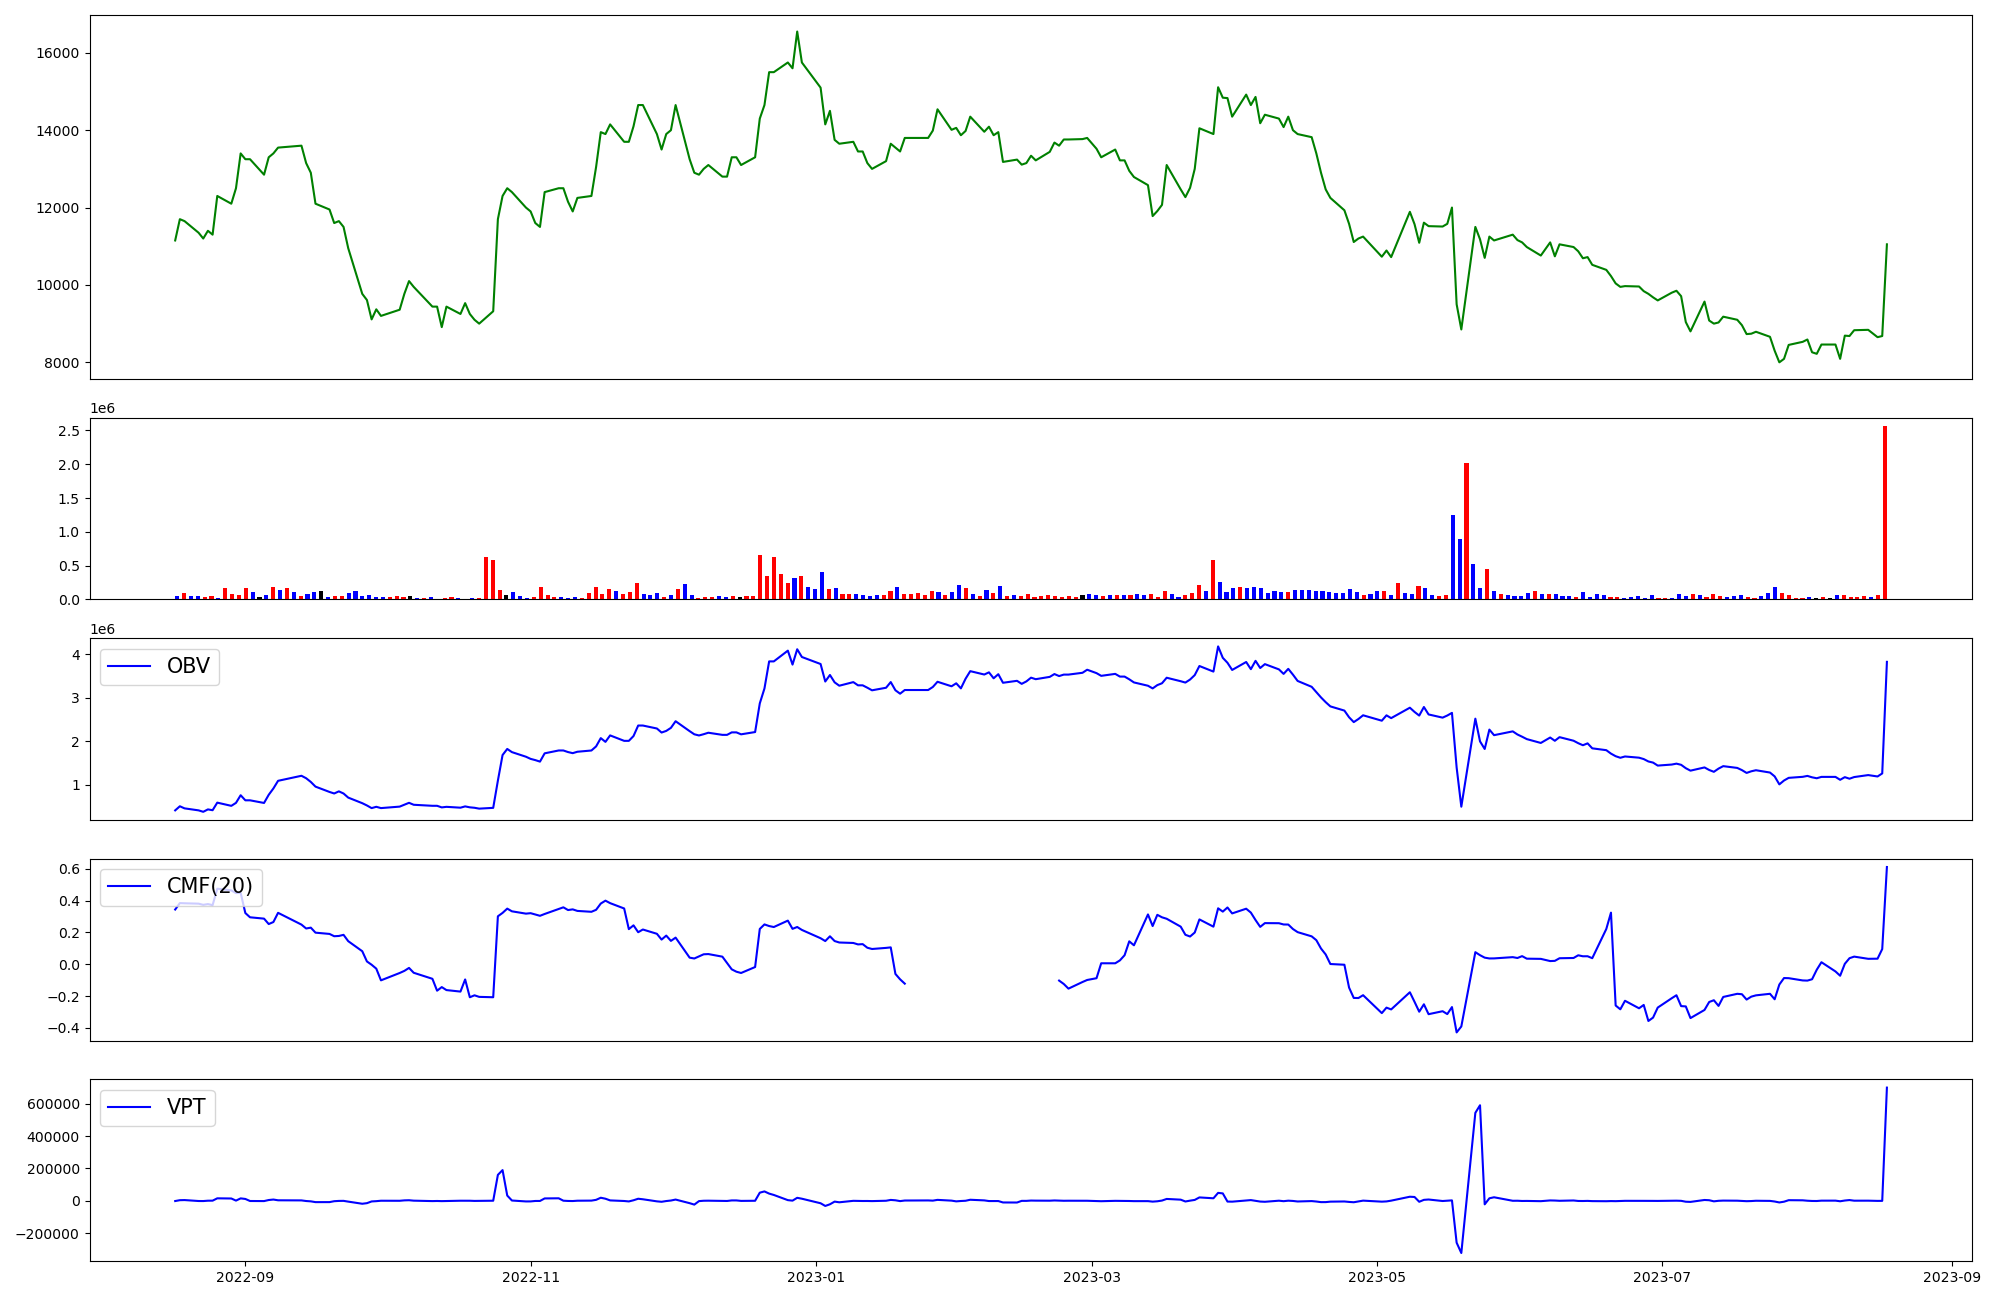This screenshot has height=1300, width=2000.
Task: Click the 2022-09 x-axis date label
Action: (245, 1277)
